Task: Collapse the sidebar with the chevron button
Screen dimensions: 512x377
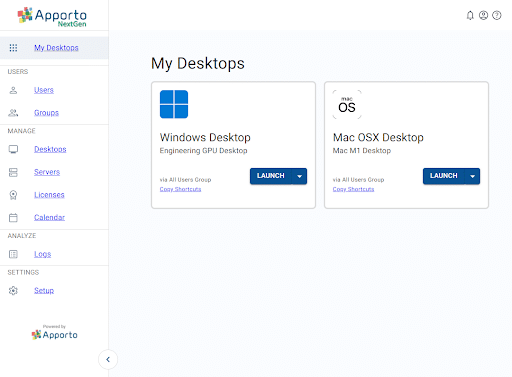Action: tap(108, 359)
